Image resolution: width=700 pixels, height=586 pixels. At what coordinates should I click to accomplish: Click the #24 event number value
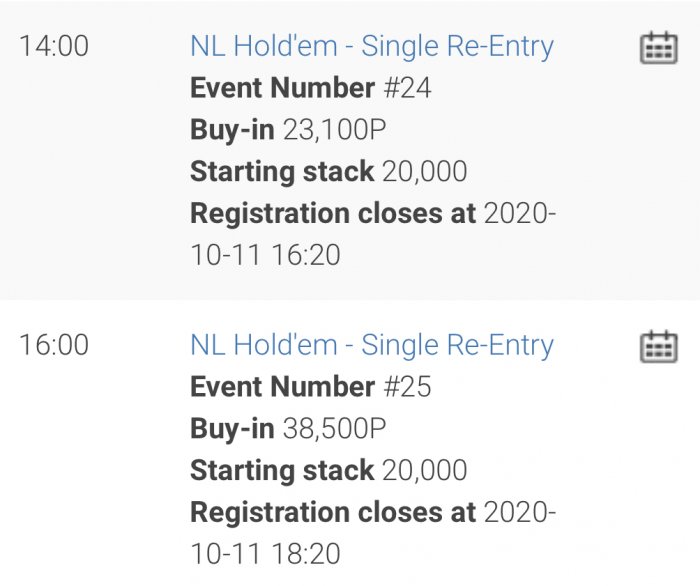(x=406, y=88)
